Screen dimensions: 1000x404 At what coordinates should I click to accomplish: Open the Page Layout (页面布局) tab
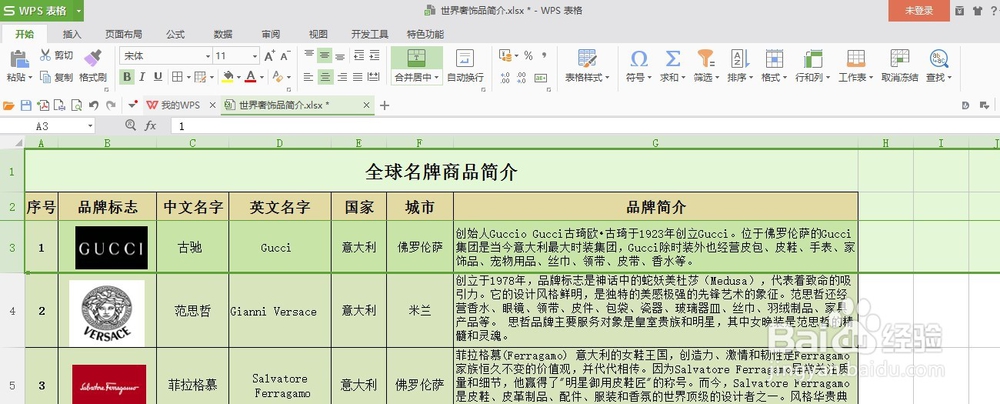124,34
